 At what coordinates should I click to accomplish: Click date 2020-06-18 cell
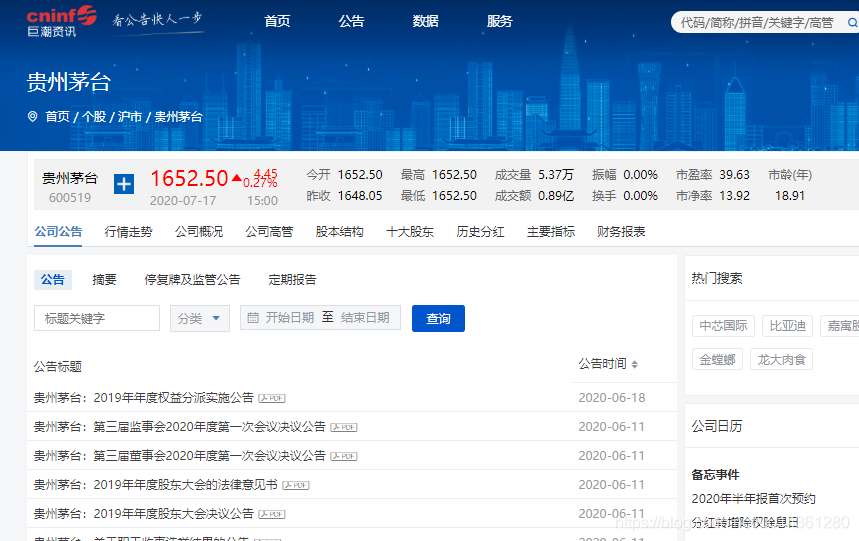click(x=612, y=398)
